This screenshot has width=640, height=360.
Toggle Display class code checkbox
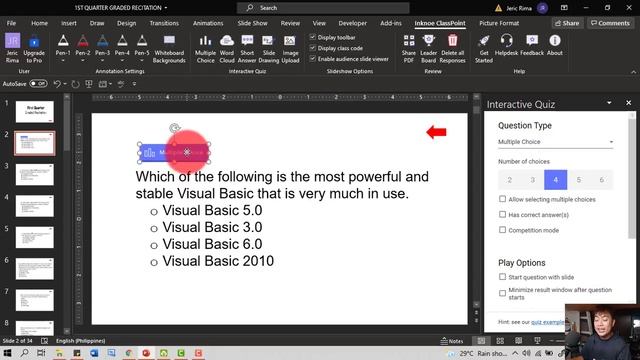(313, 48)
